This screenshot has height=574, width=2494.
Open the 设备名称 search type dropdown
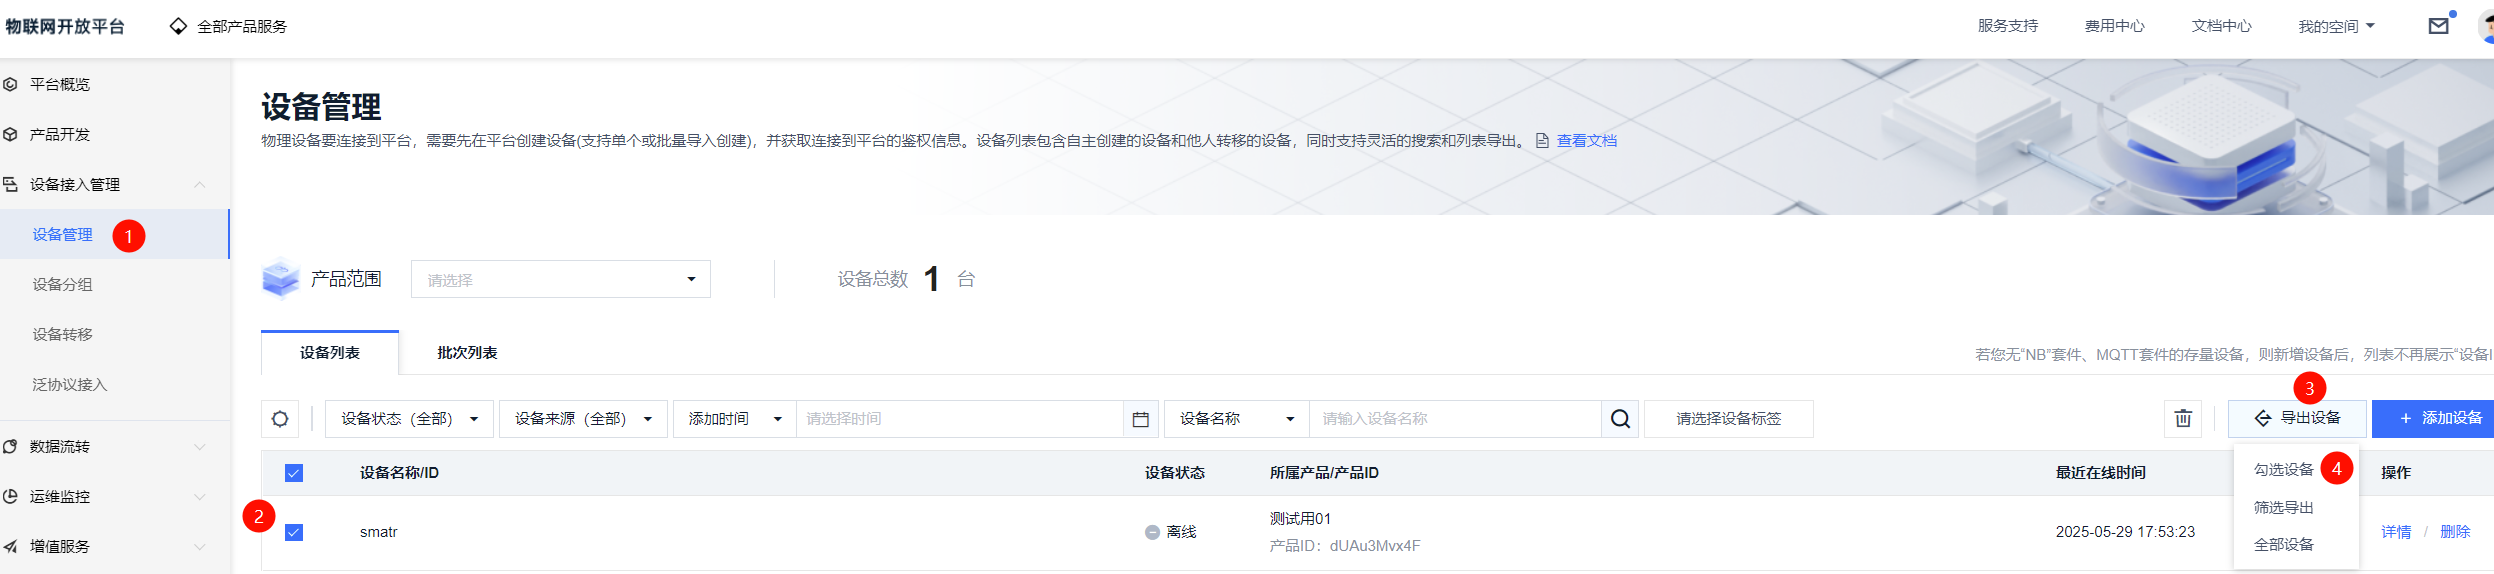point(1237,419)
